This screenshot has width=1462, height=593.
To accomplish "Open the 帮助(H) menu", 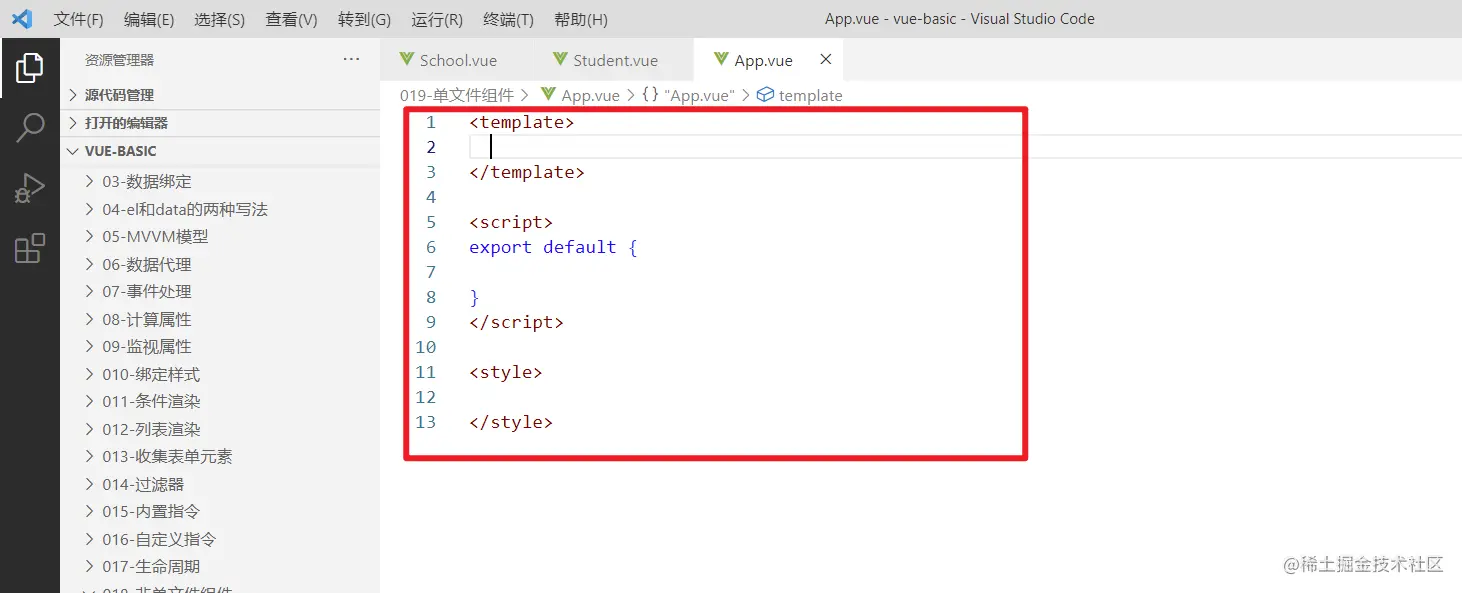I will point(580,19).
